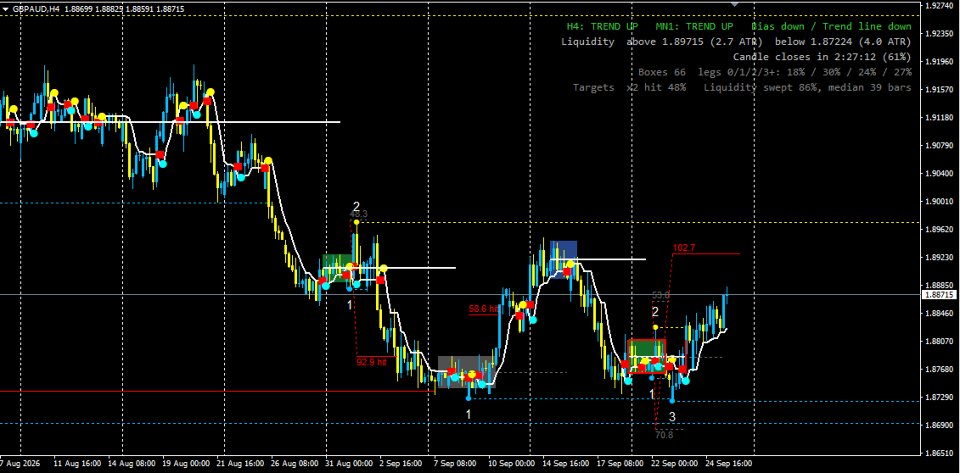Click the '21 Aug 16:00' time axis label
The image size is (960, 473).
tap(242, 463)
